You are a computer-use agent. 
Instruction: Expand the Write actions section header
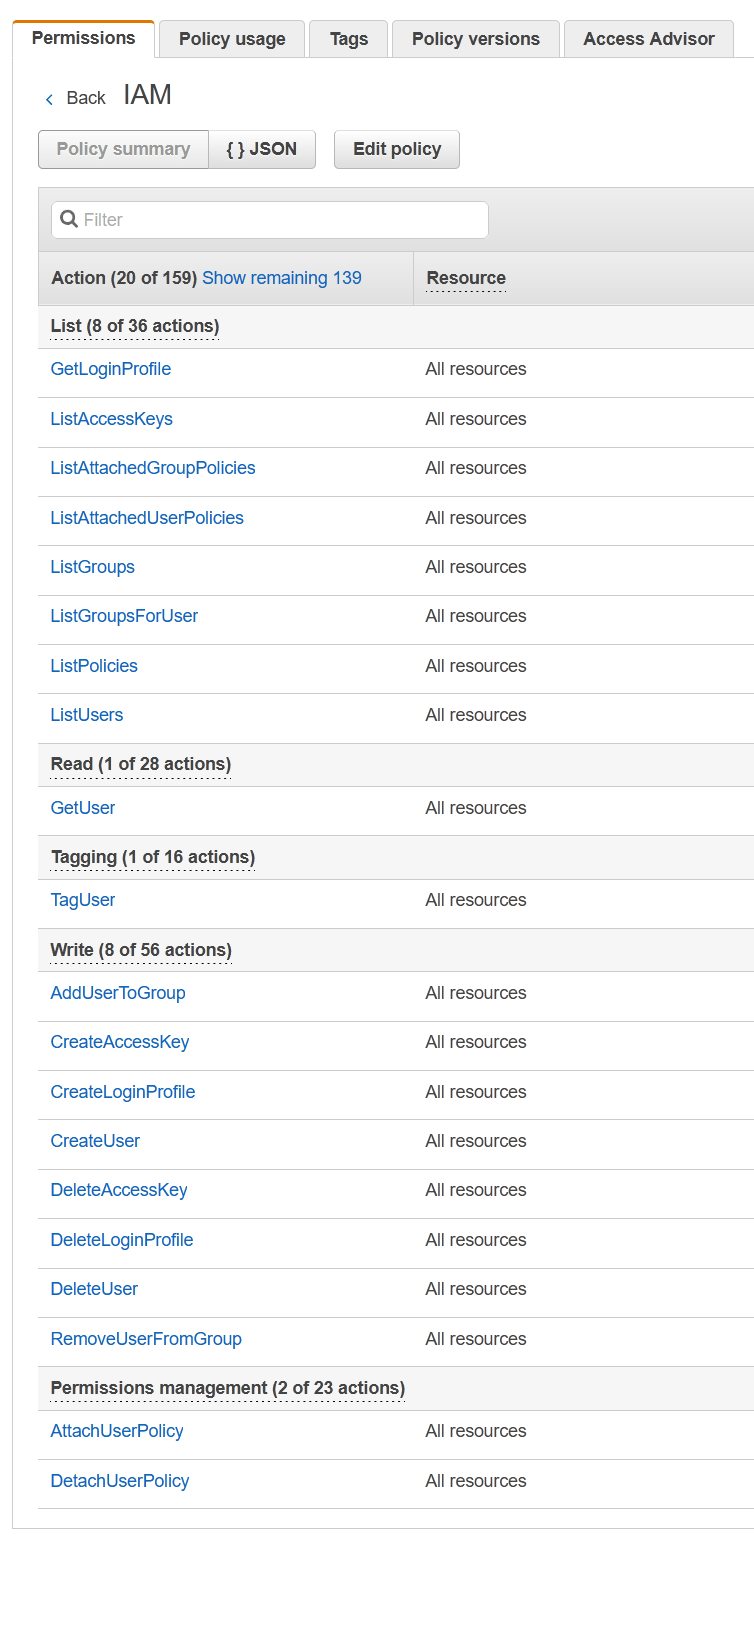(x=139, y=949)
